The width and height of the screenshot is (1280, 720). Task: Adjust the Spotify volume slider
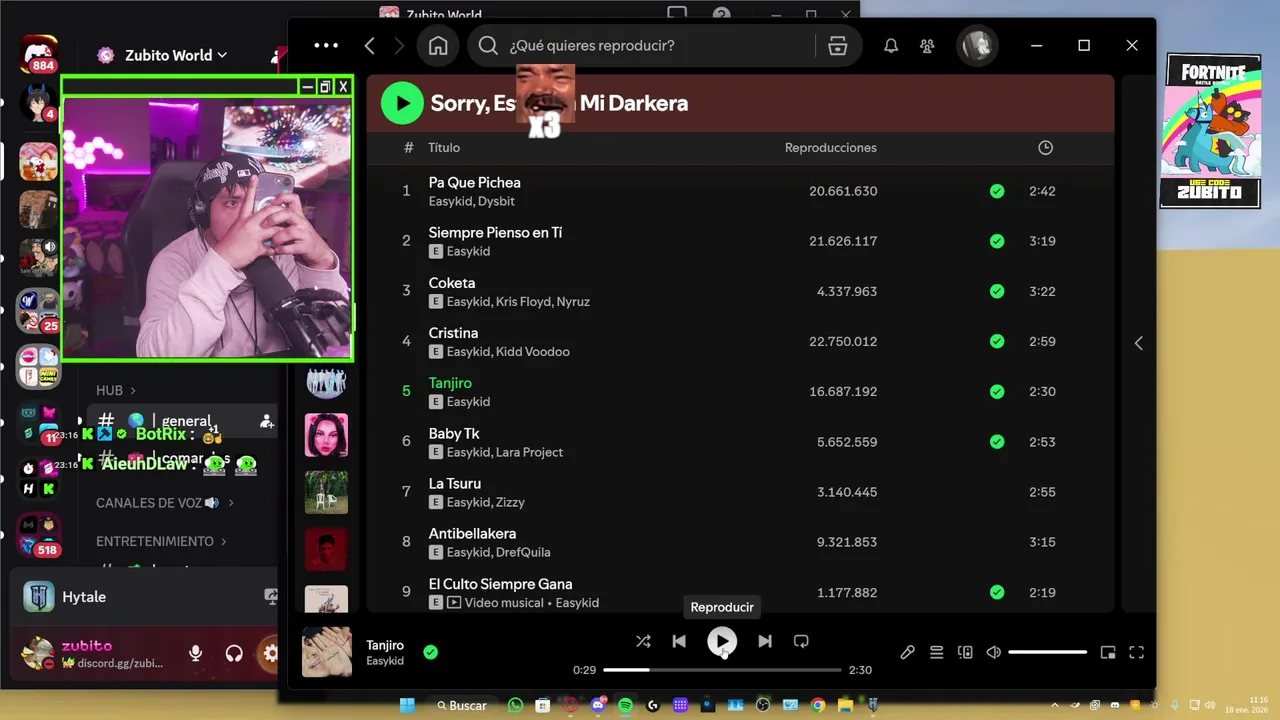click(x=1047, y=652)
